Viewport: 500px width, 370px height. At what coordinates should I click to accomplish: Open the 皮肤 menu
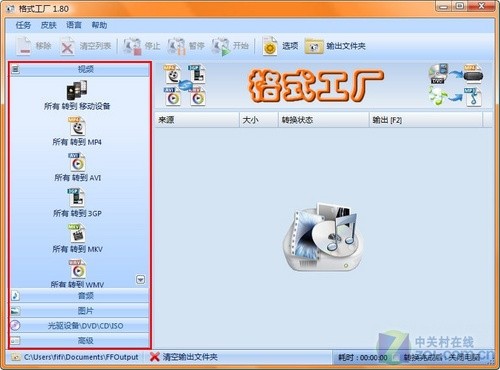49,25
